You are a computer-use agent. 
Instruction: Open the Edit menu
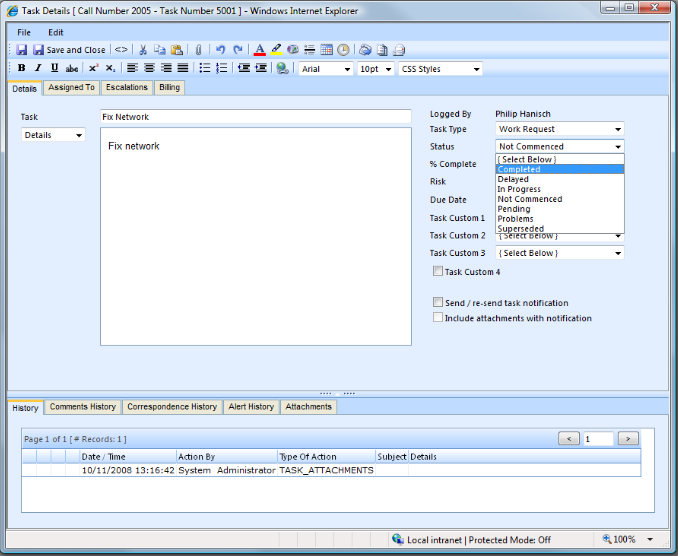[55, 32]
